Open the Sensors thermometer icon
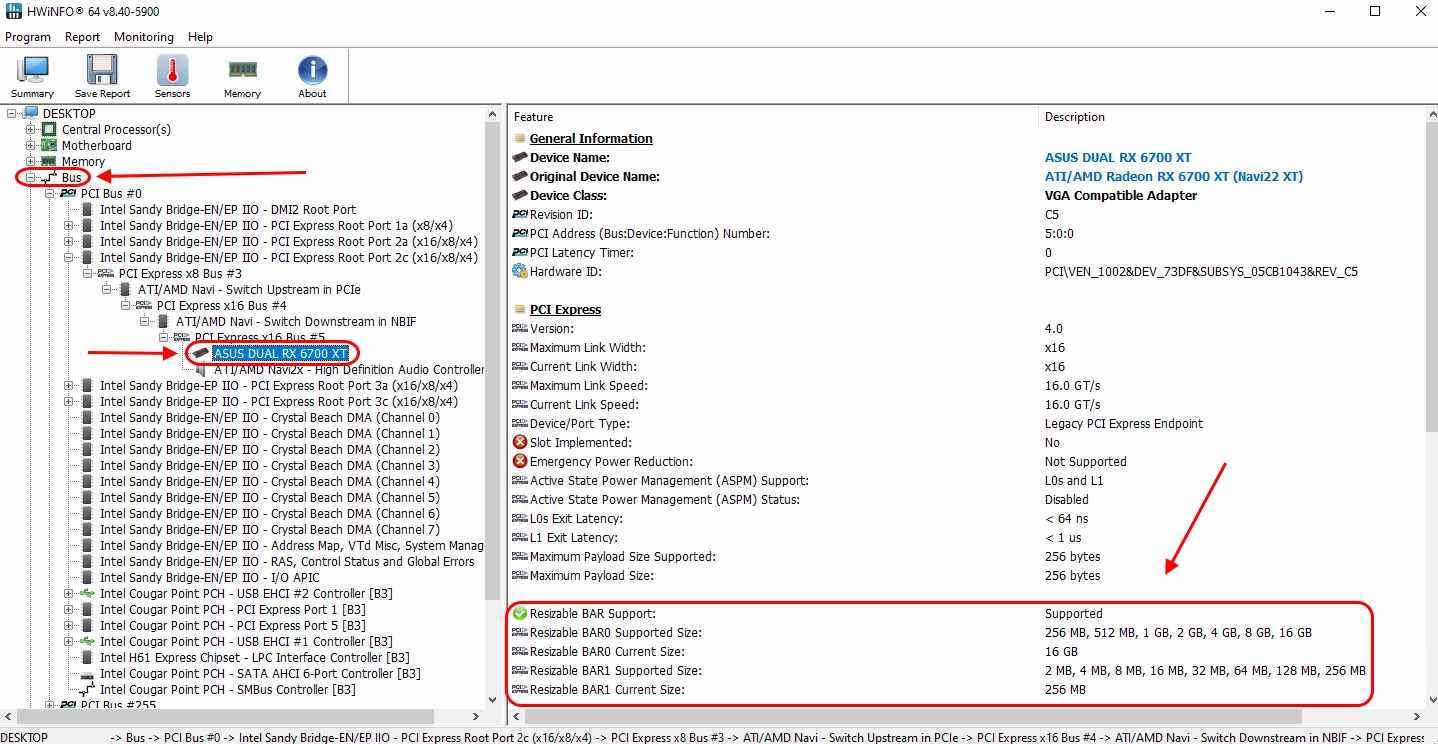Screen dimensions: 1438x744 172,76
